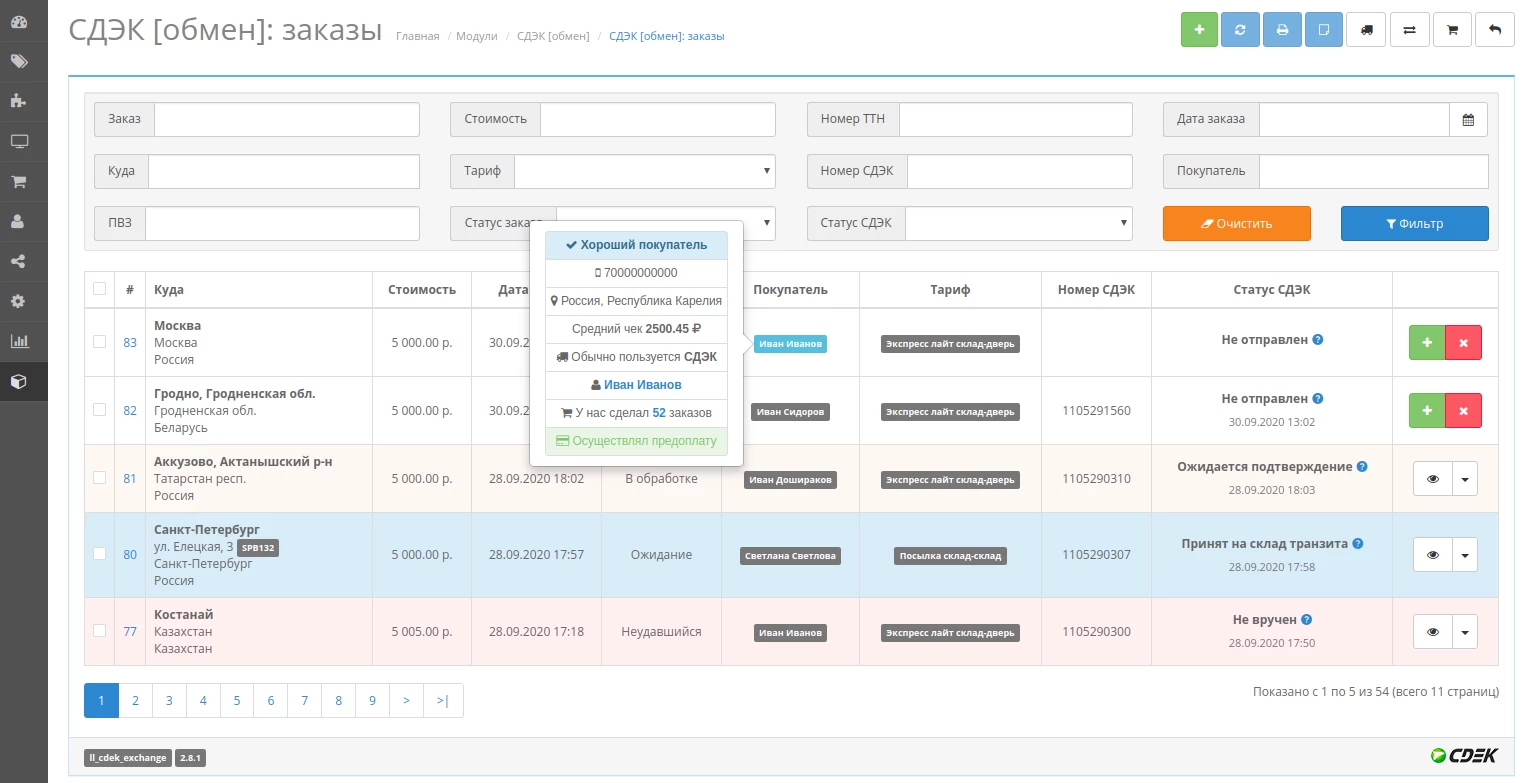Click red delete cross for order 82

(1463, 410)
